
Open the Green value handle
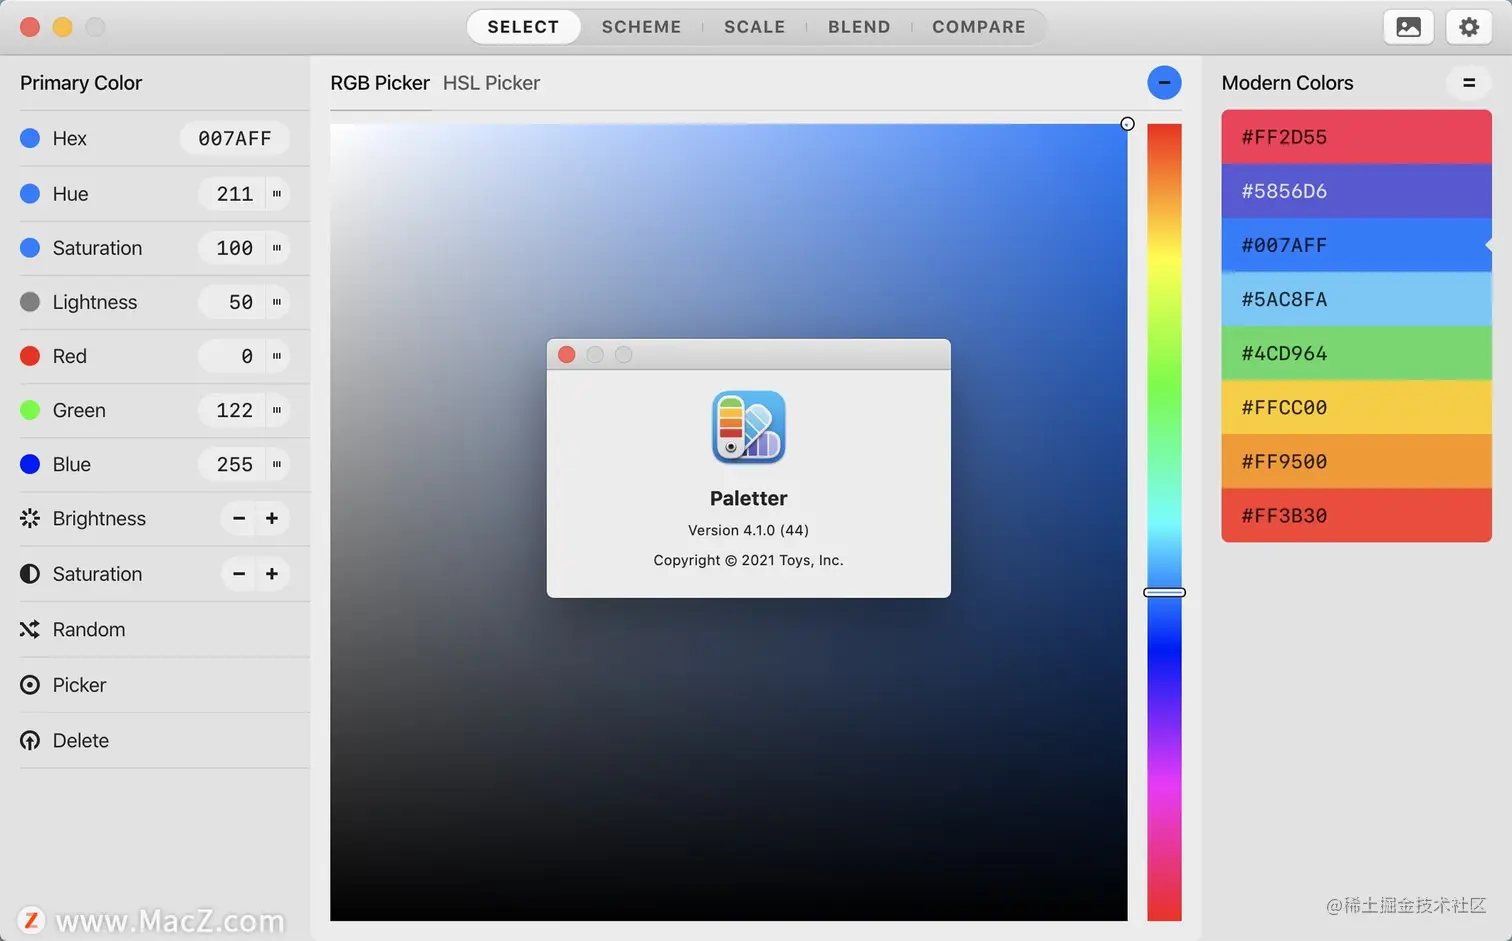pos(277,410)
